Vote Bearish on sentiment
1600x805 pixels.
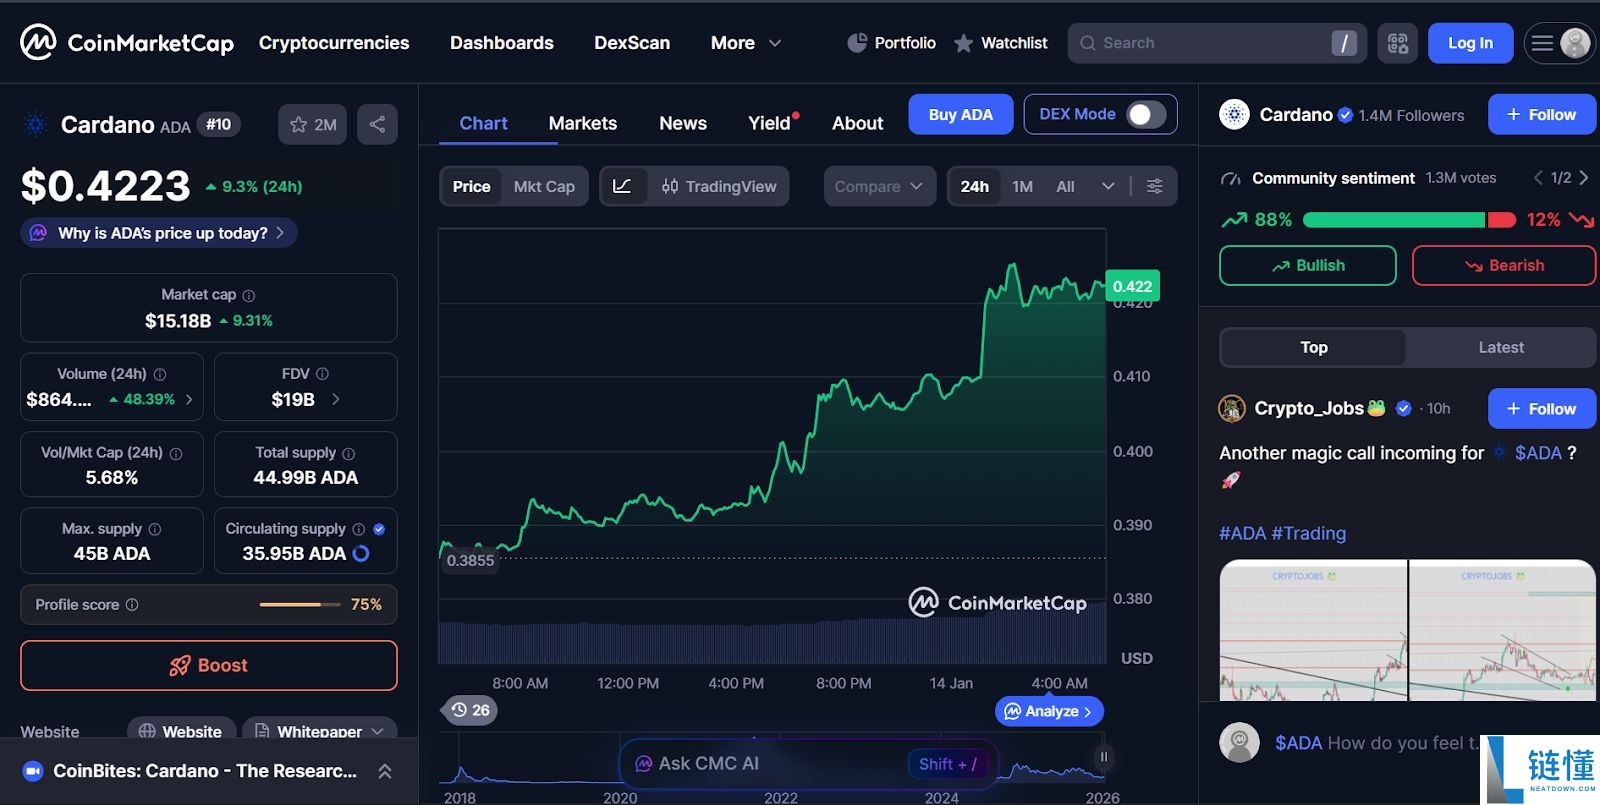click(1504, 265)
